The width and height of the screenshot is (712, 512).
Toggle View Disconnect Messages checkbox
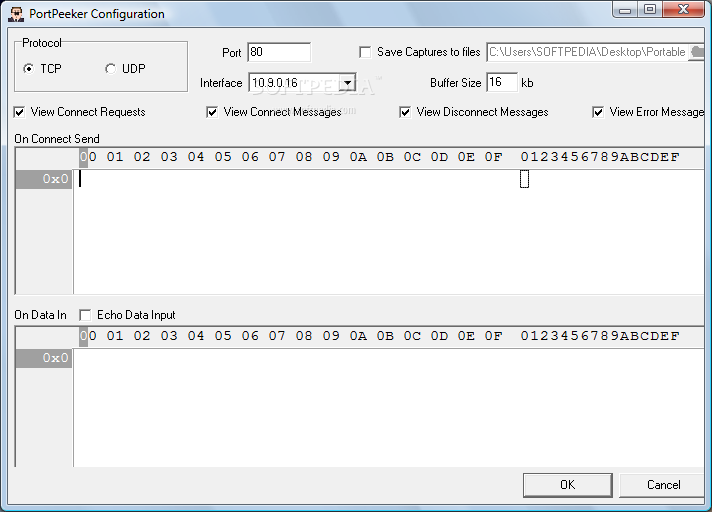405,112
